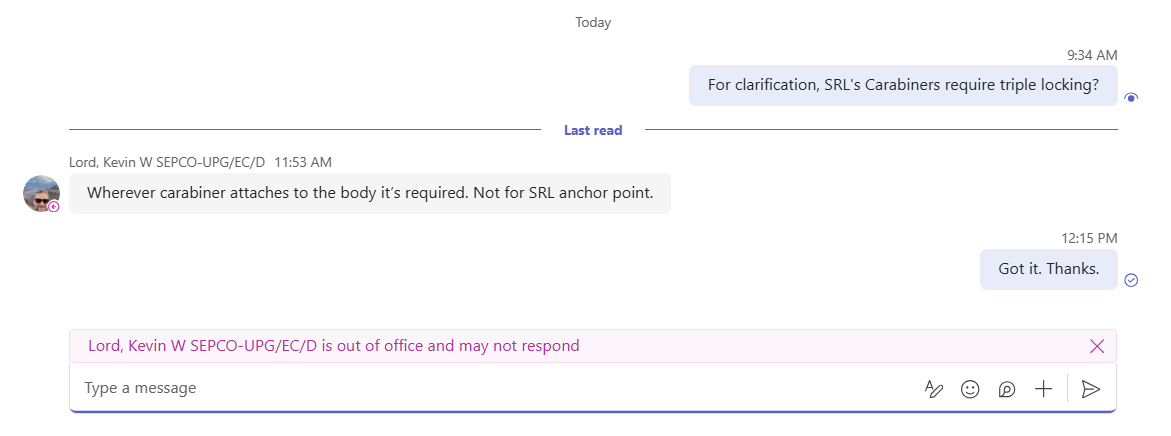Click the 11:53 AM timestamp
The height and width of the screenshot is (436, 1171).
[302, 162]
